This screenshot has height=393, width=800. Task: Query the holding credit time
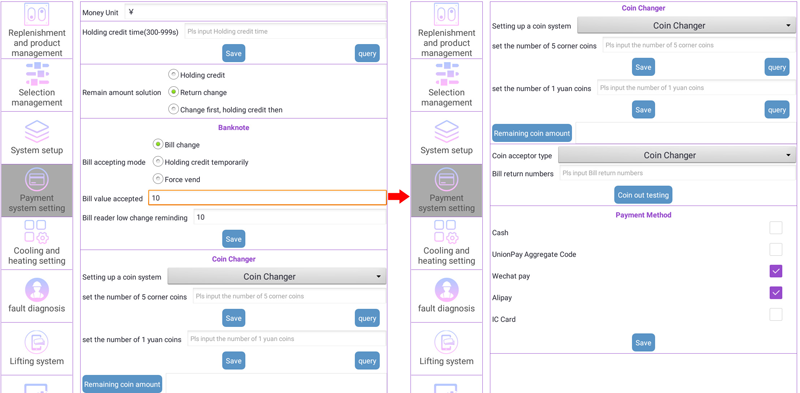[x=367, y=53]
